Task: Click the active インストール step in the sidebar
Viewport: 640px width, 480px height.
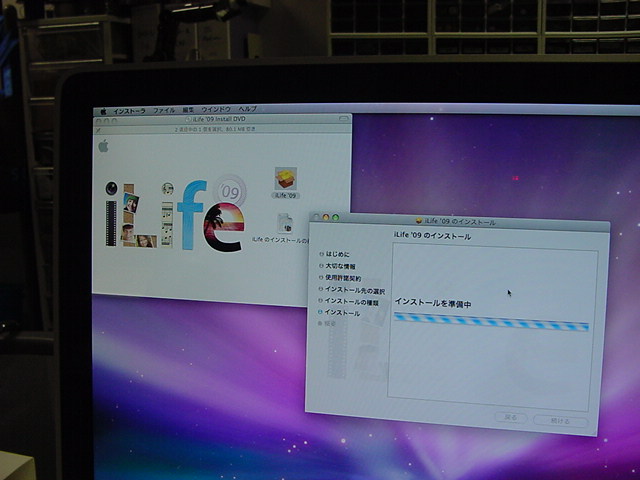Action: (339, 313)
